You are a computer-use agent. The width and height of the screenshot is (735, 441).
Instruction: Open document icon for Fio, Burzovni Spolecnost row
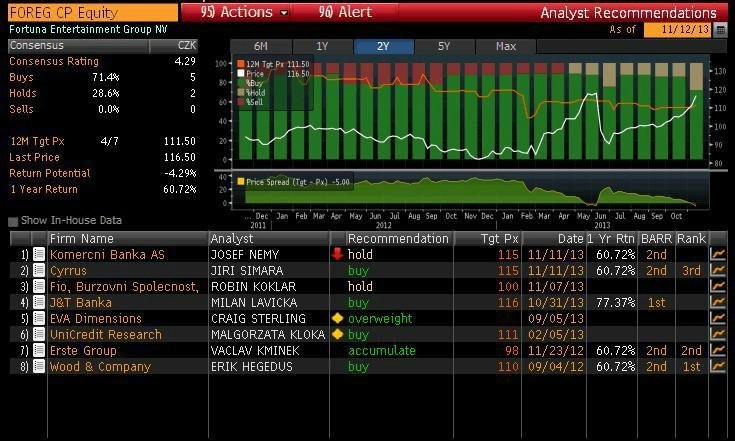point(39,286)
